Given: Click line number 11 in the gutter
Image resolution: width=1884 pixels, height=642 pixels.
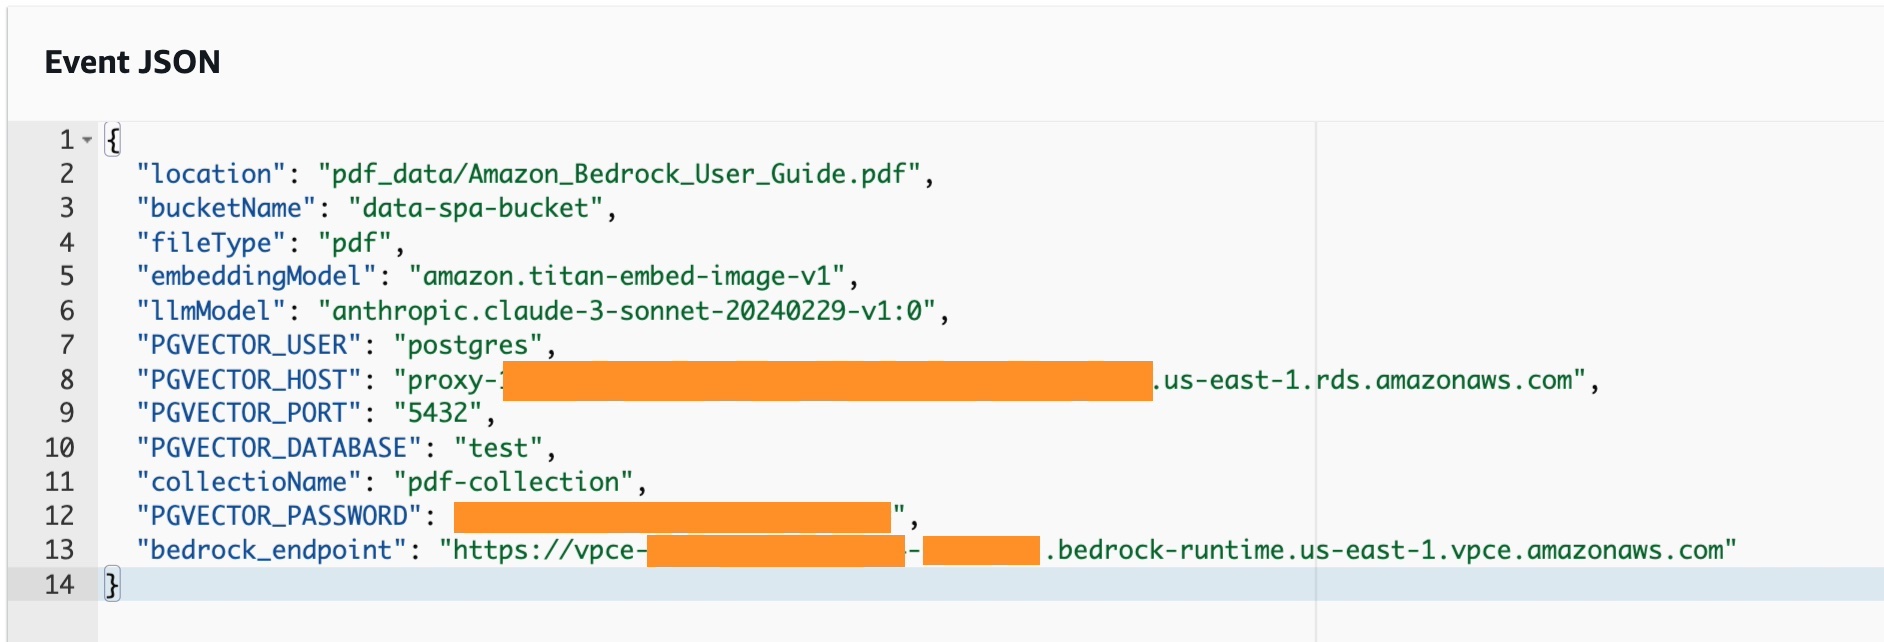Looking at the screenshot, I should (x=59, y=482).
